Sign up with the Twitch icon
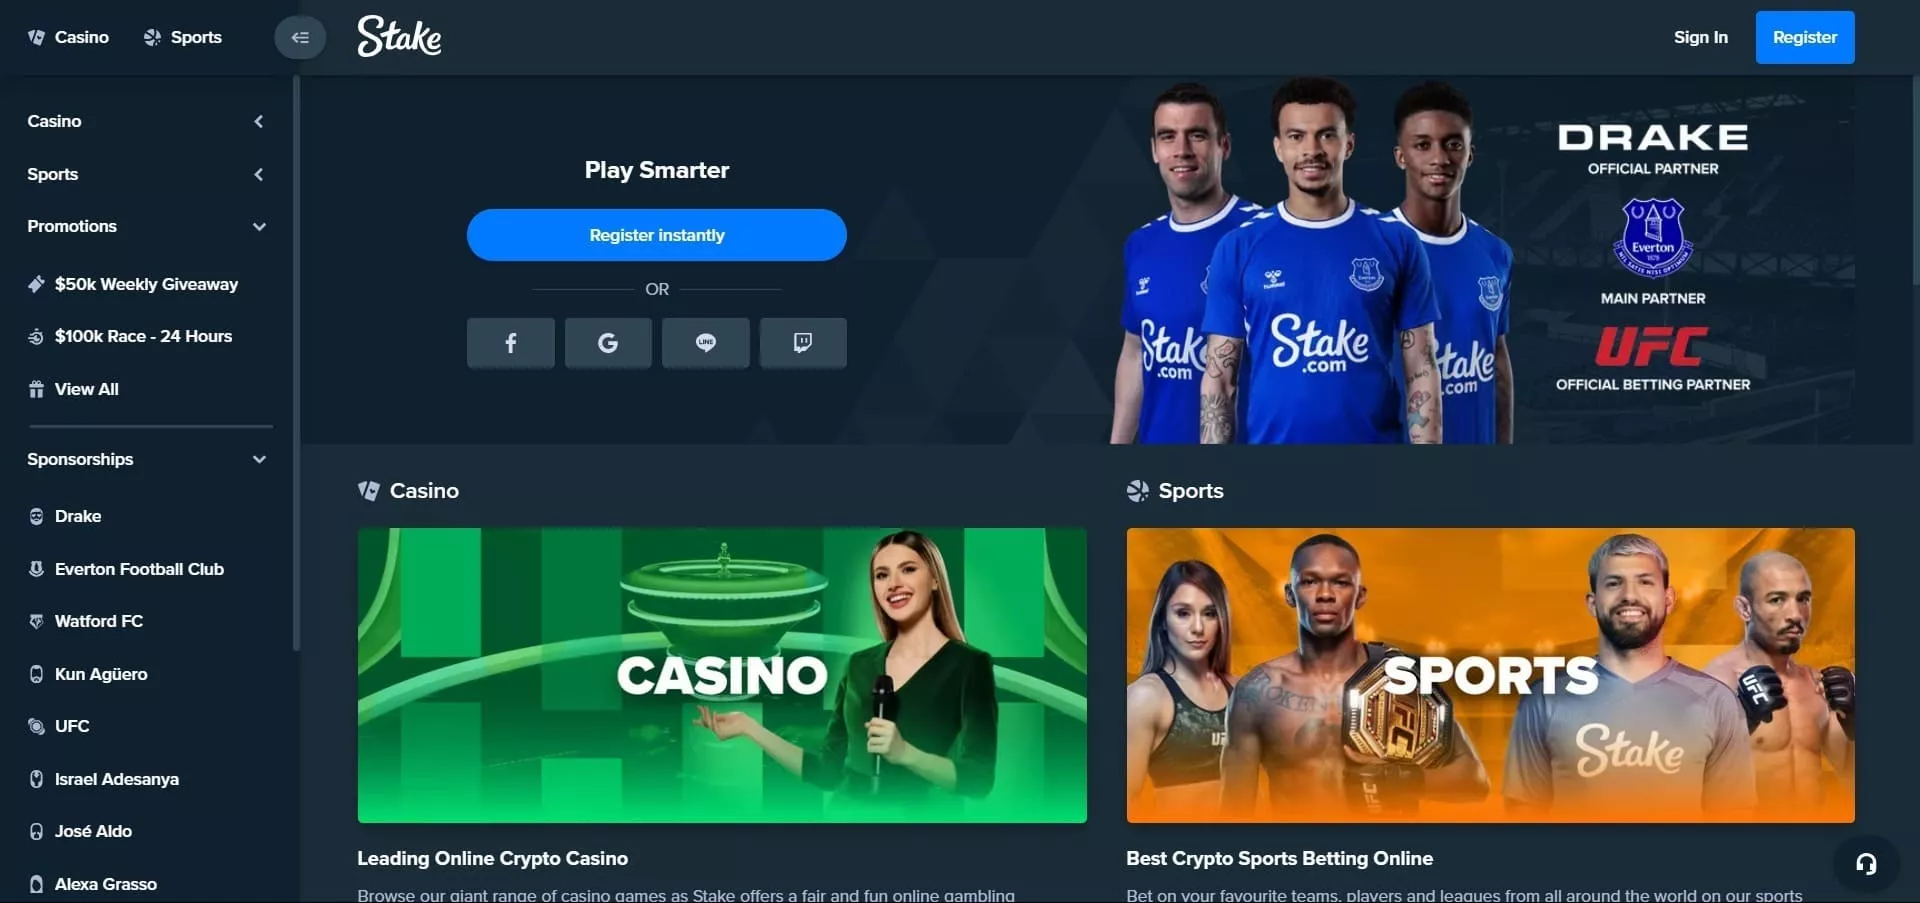Viewport: 1920px width, 903px height. (803, 343)
